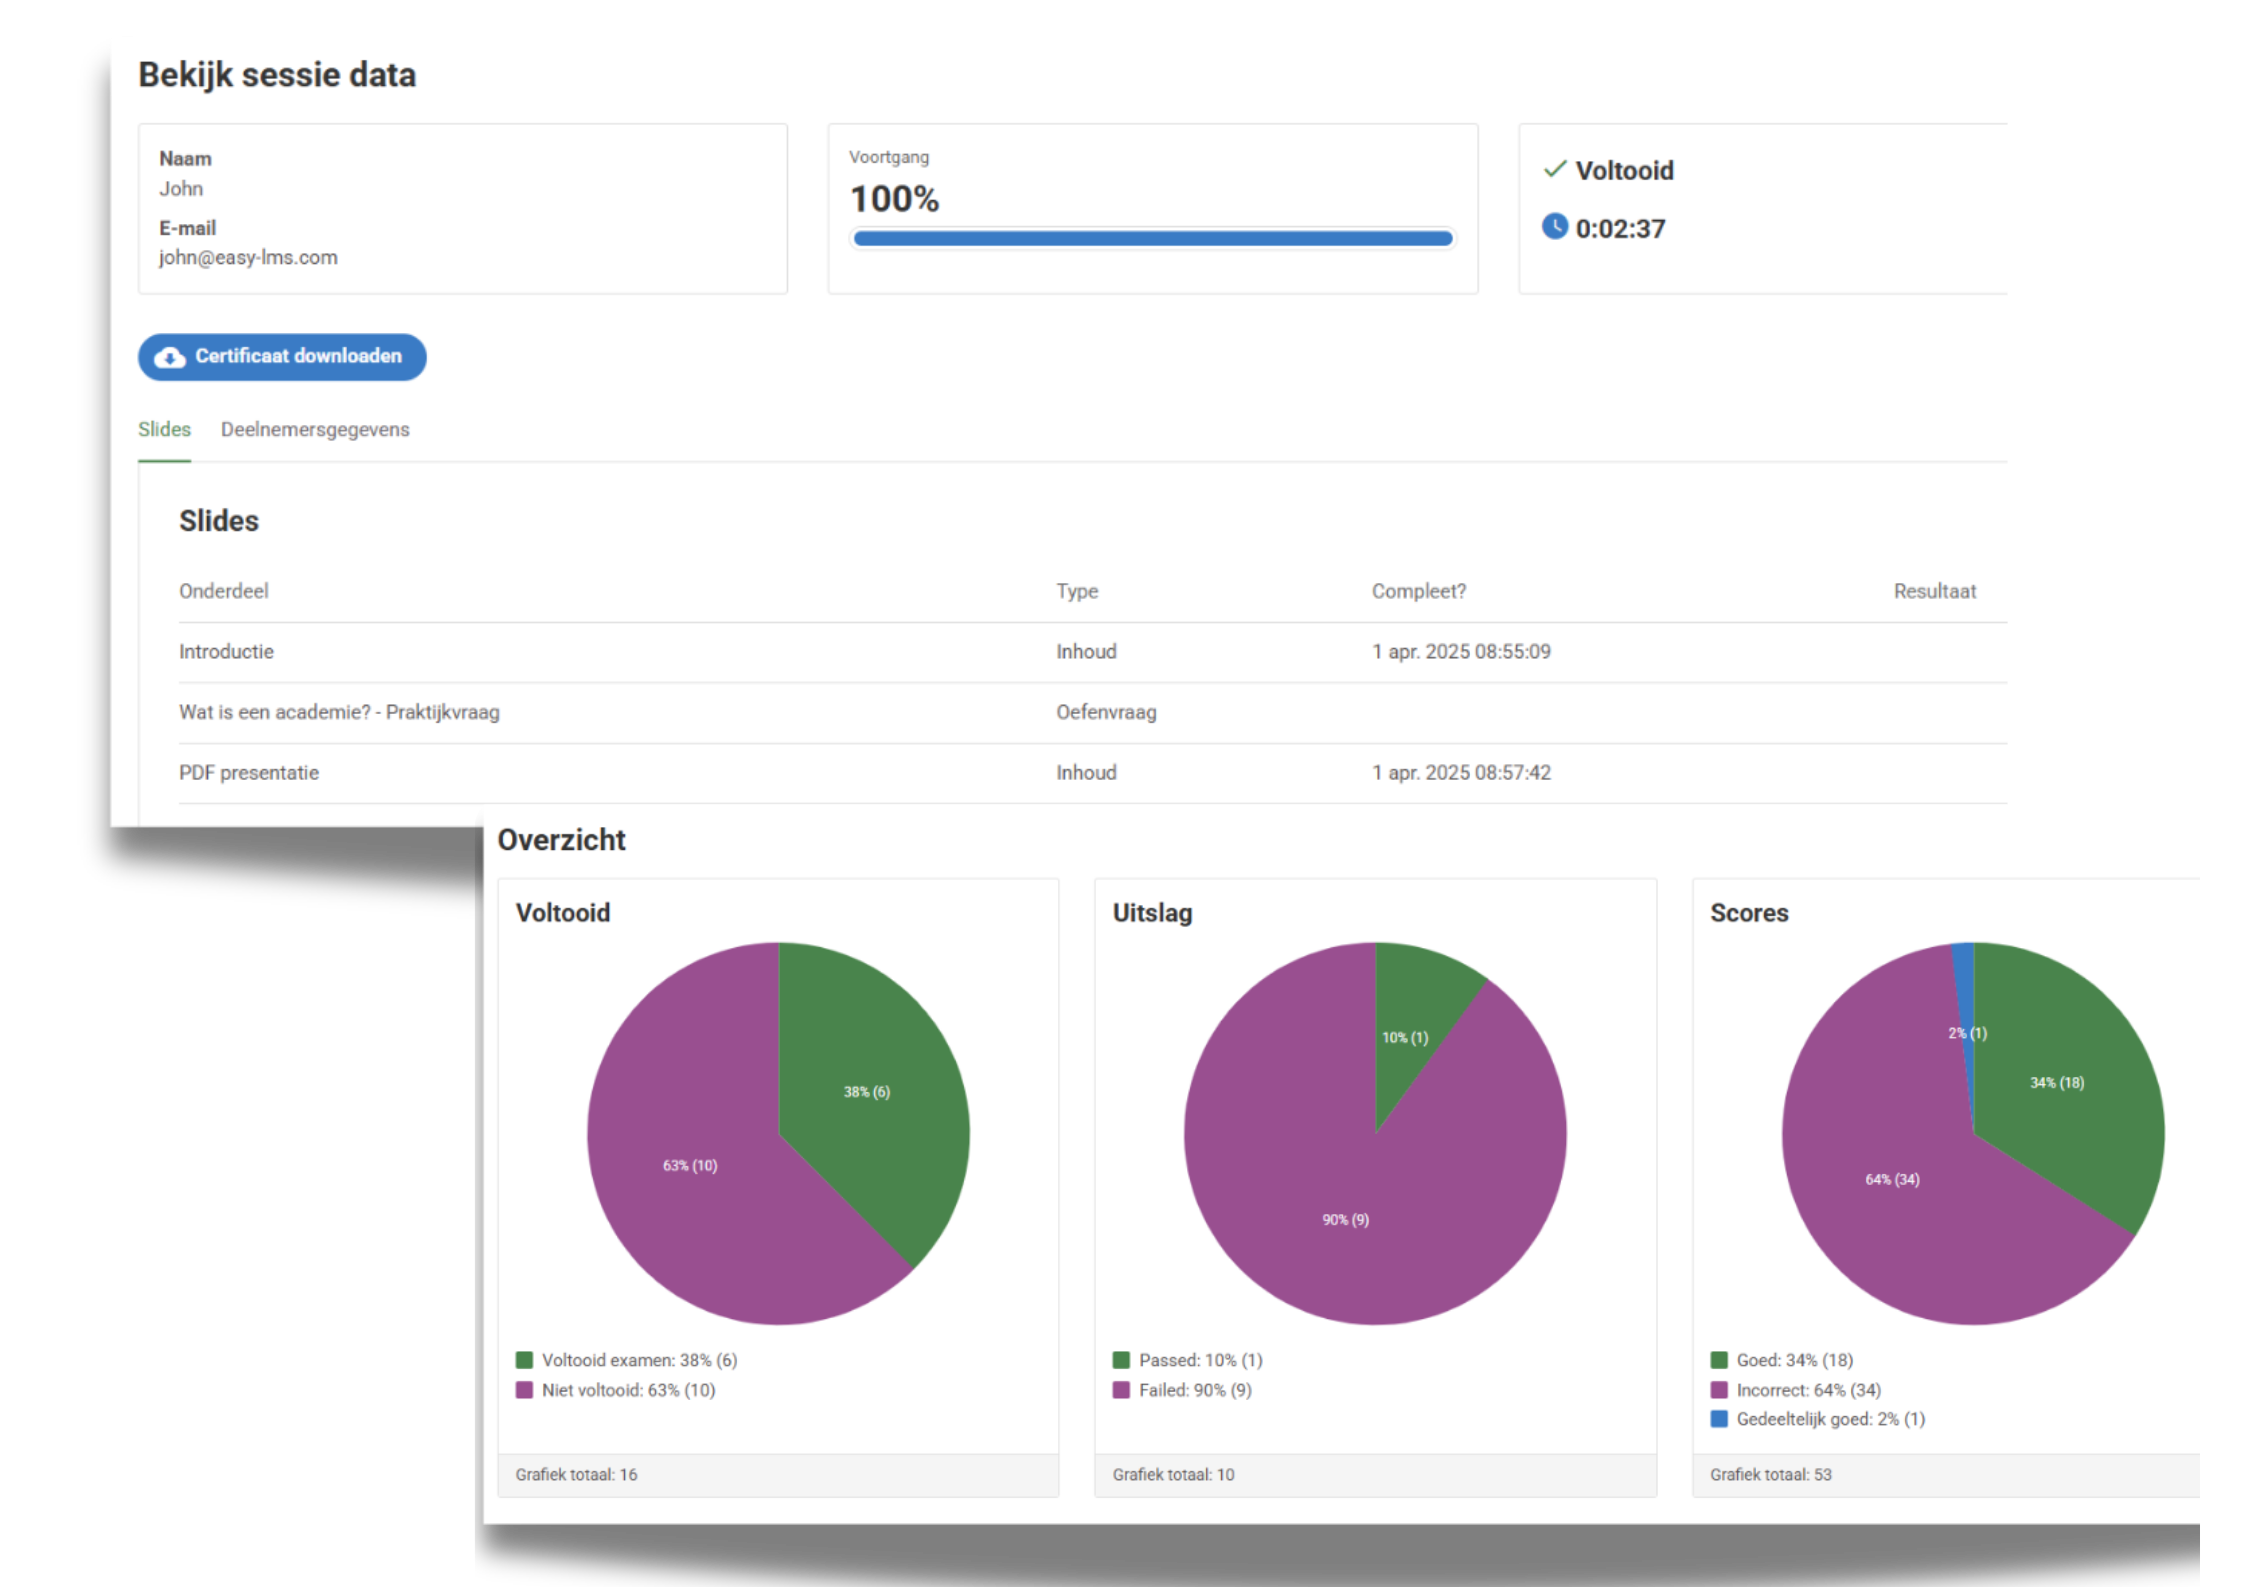Click the purple Niet voltooid legend square
The height and width of the screenshot is (1587, 2245).
pos(524,1390)
